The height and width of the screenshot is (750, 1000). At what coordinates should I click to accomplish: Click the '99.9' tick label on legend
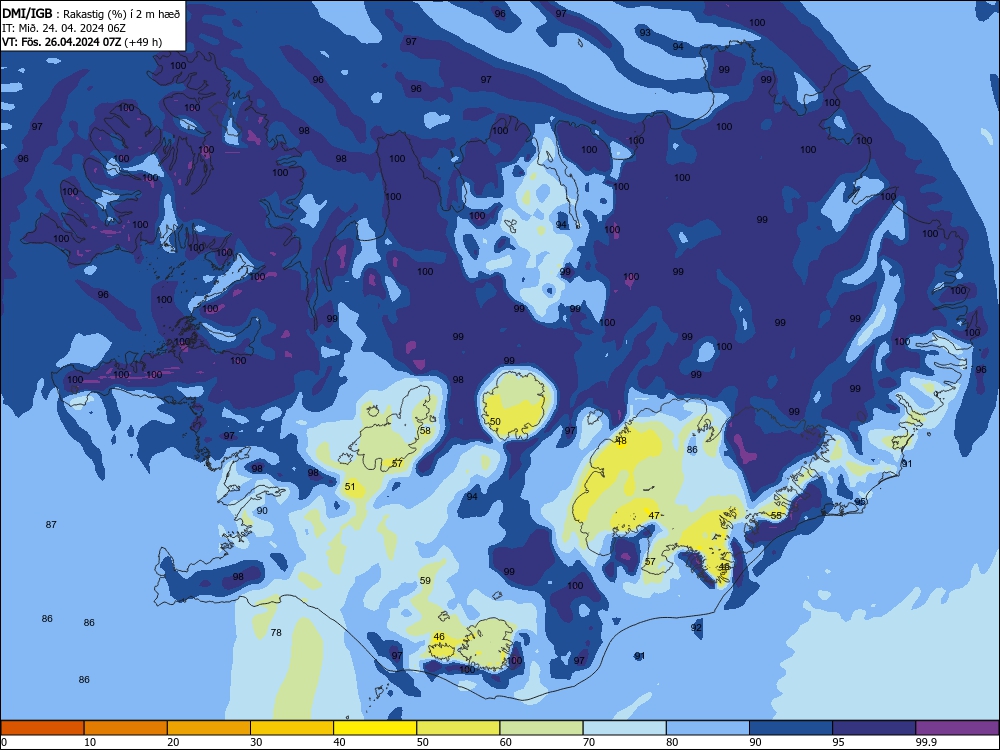[x=926, y=742]
